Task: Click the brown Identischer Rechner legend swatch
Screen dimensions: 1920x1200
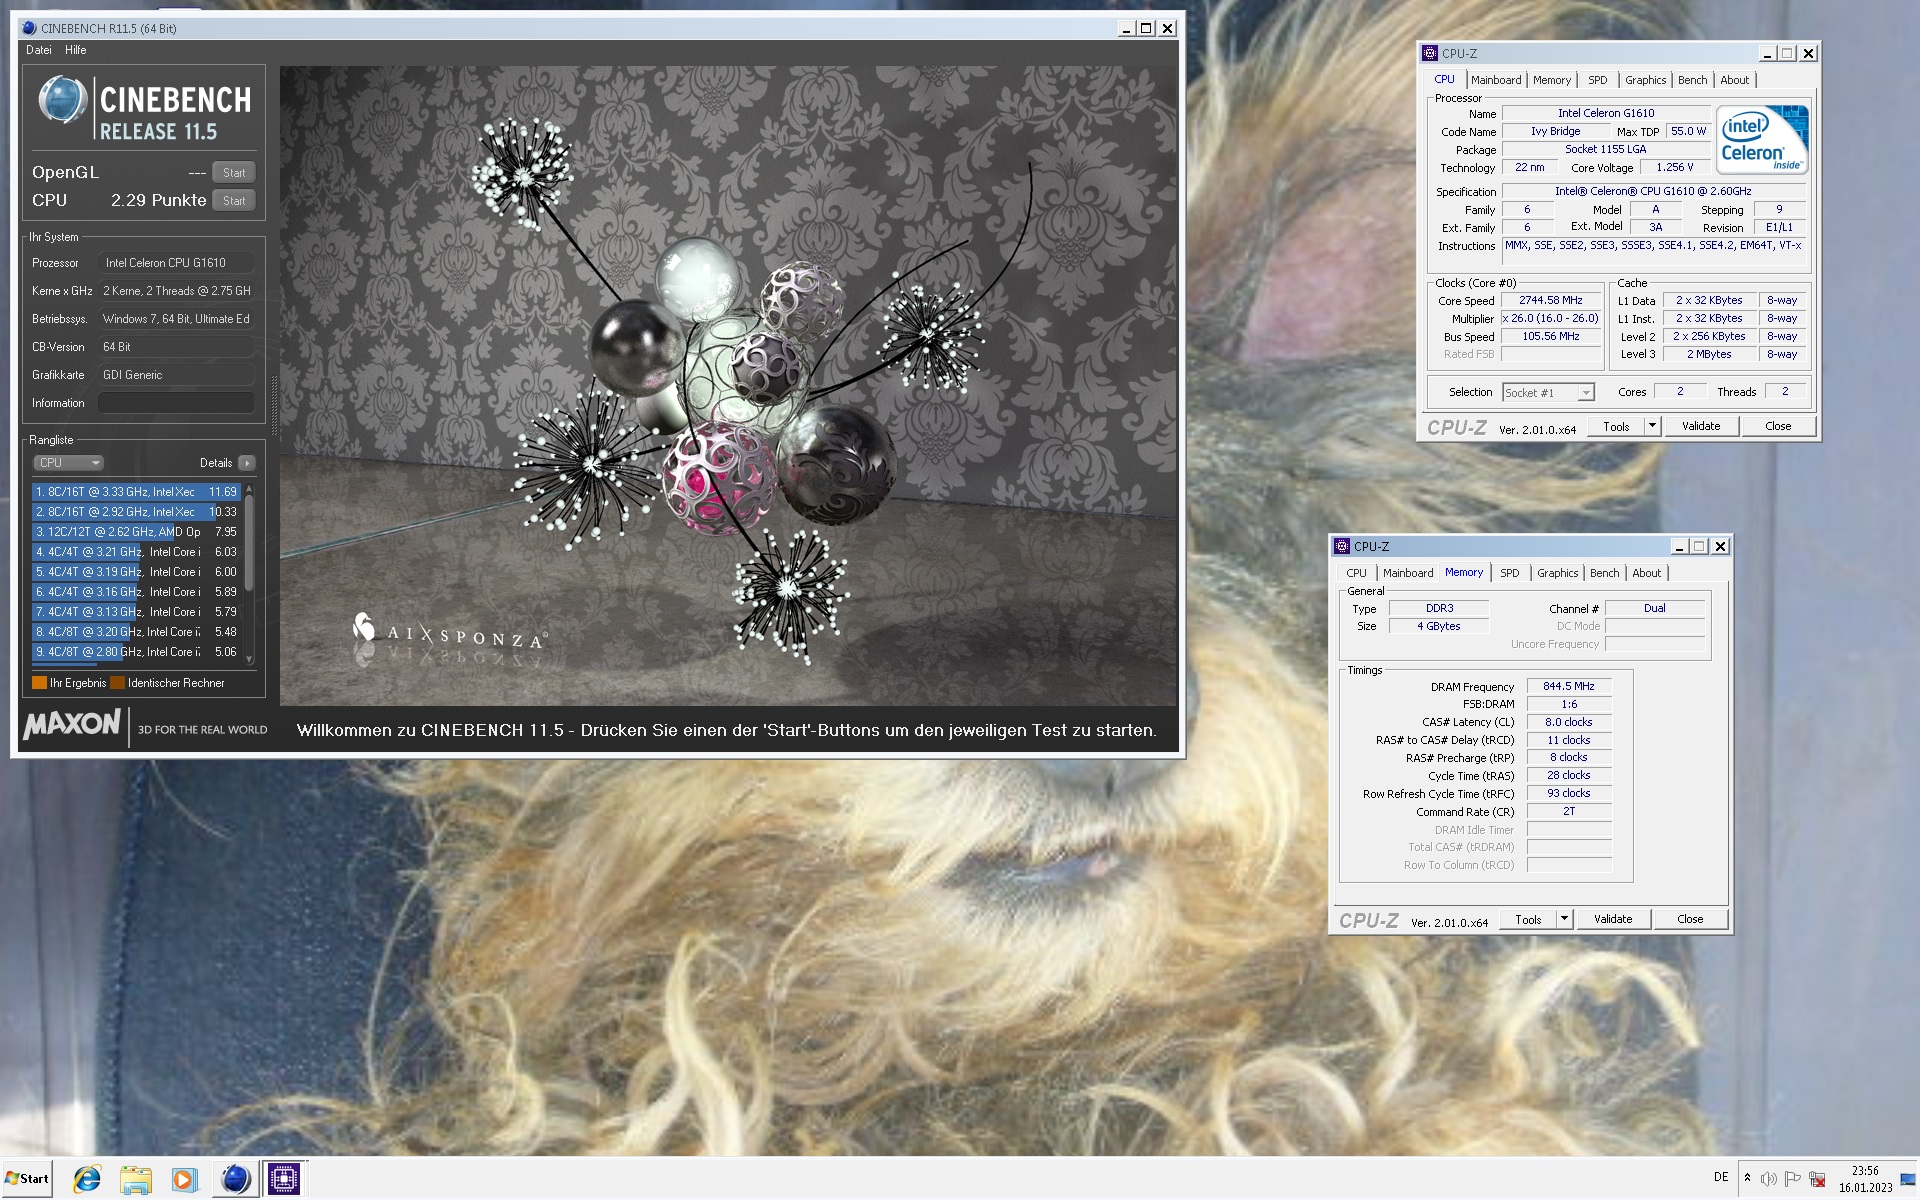Action: click(117, 683)
